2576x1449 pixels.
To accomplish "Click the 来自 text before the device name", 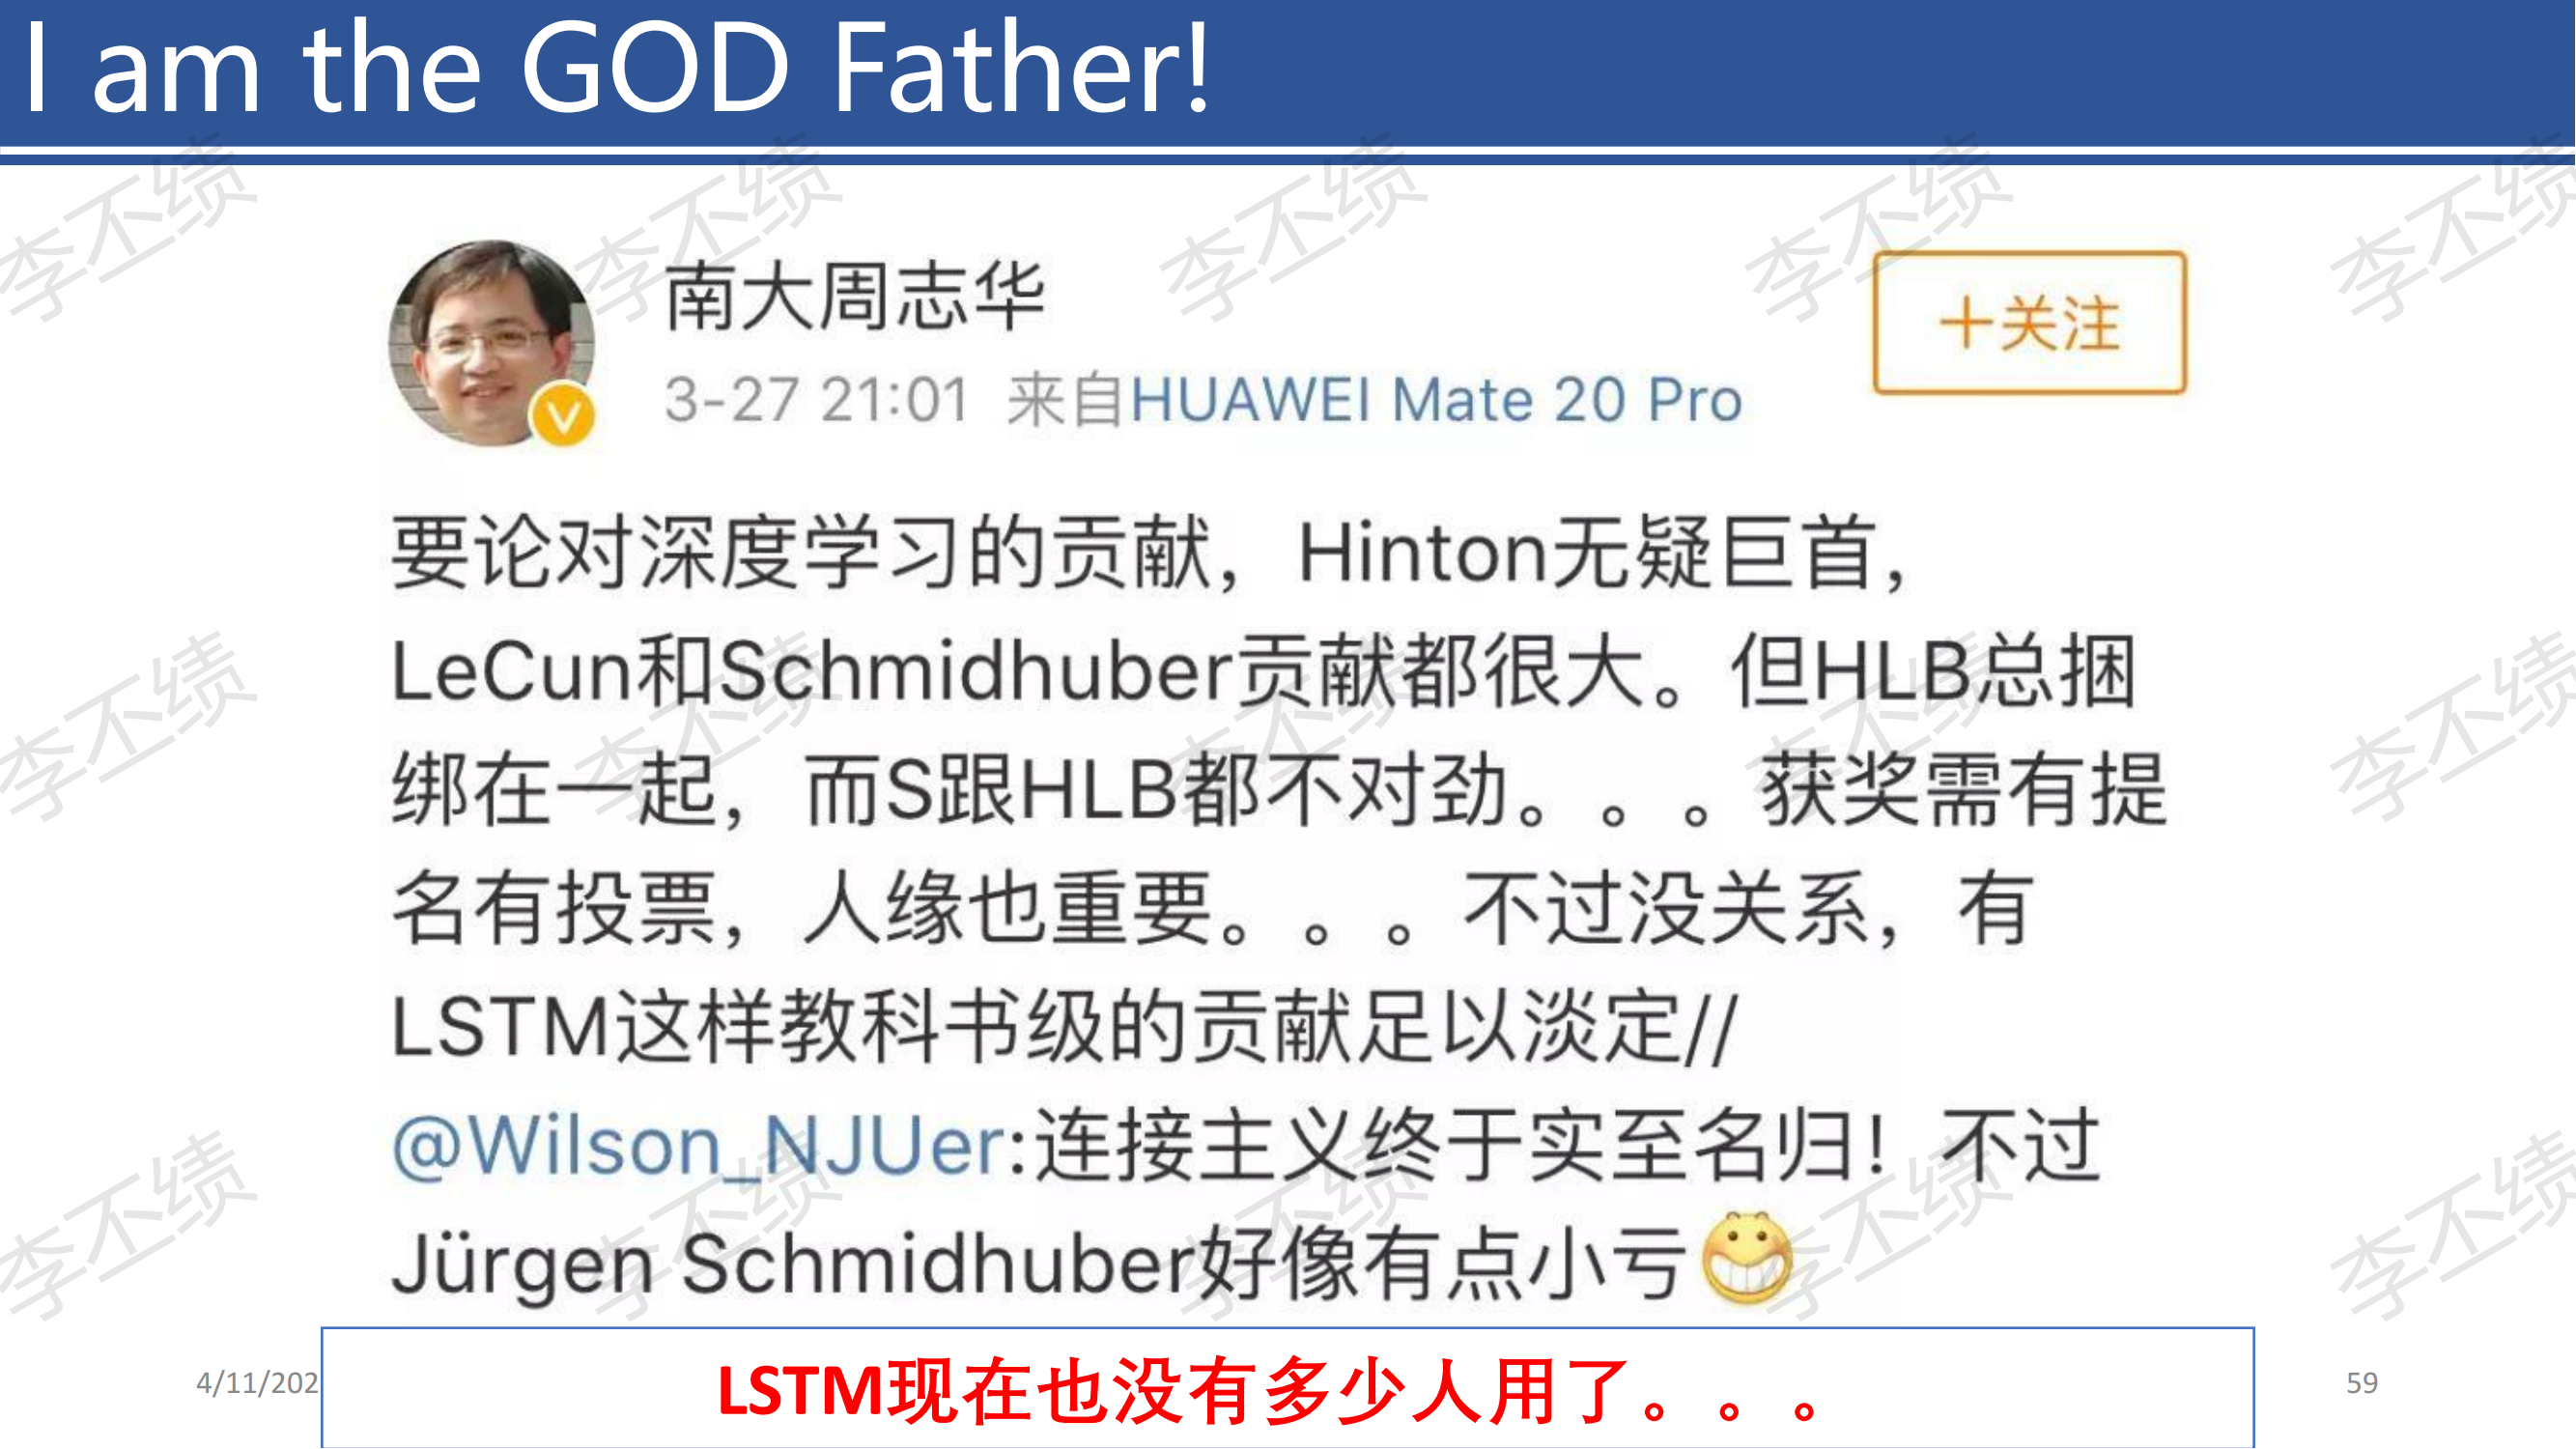I will [1066, 401].
